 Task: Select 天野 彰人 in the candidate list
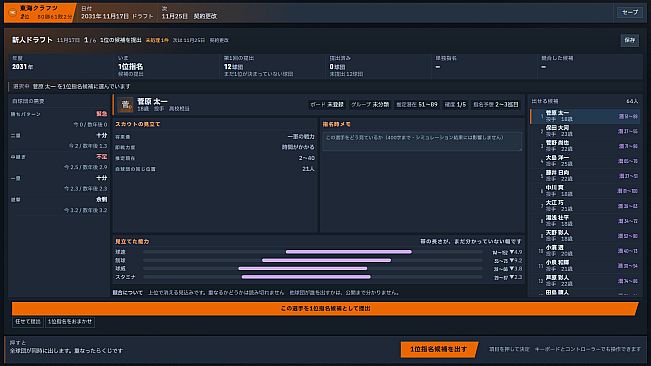pos(585,236)
